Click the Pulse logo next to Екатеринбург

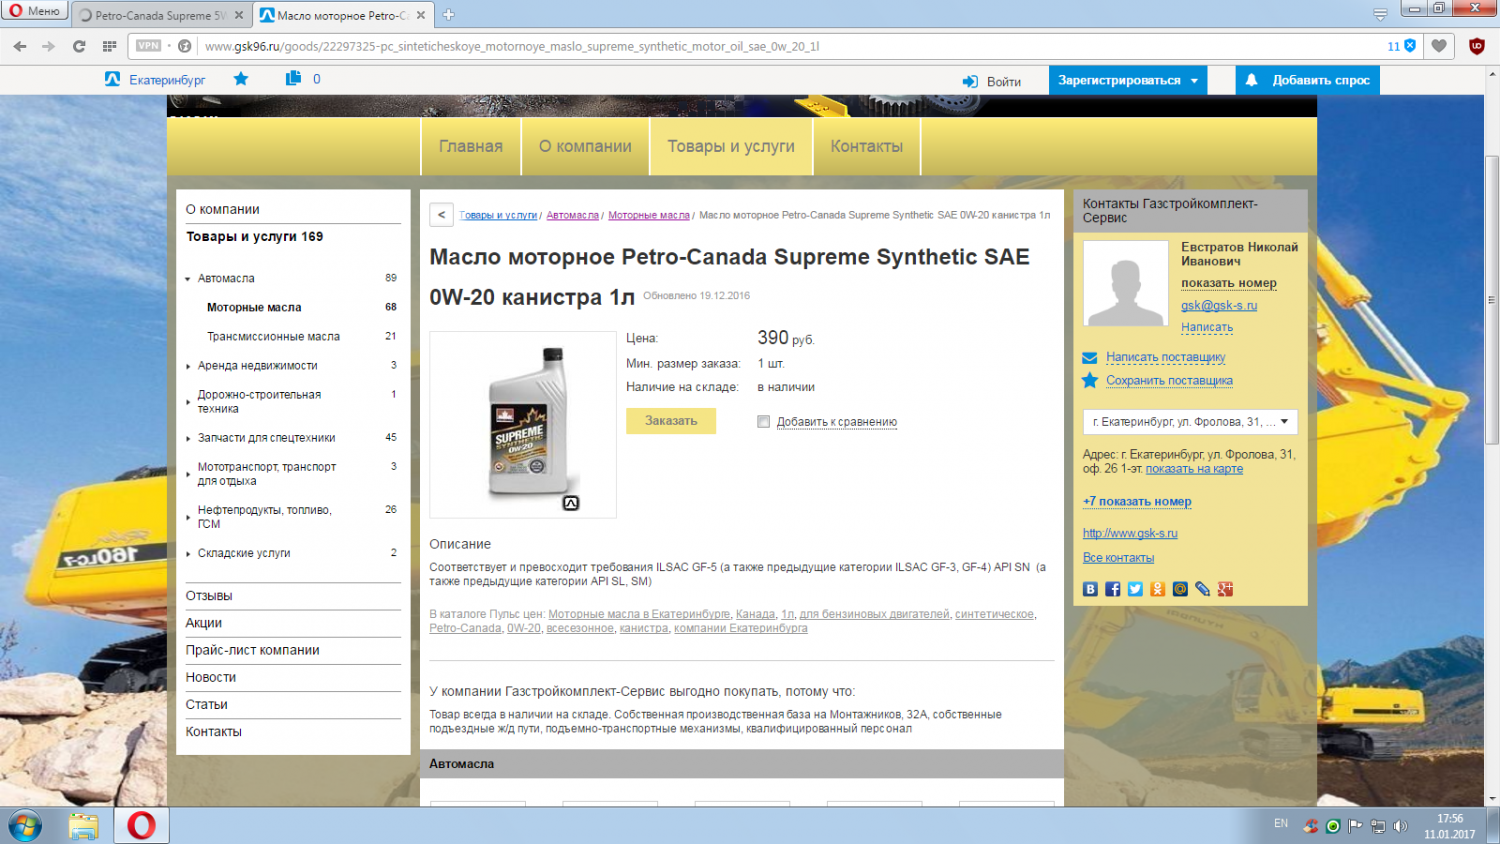113,79
